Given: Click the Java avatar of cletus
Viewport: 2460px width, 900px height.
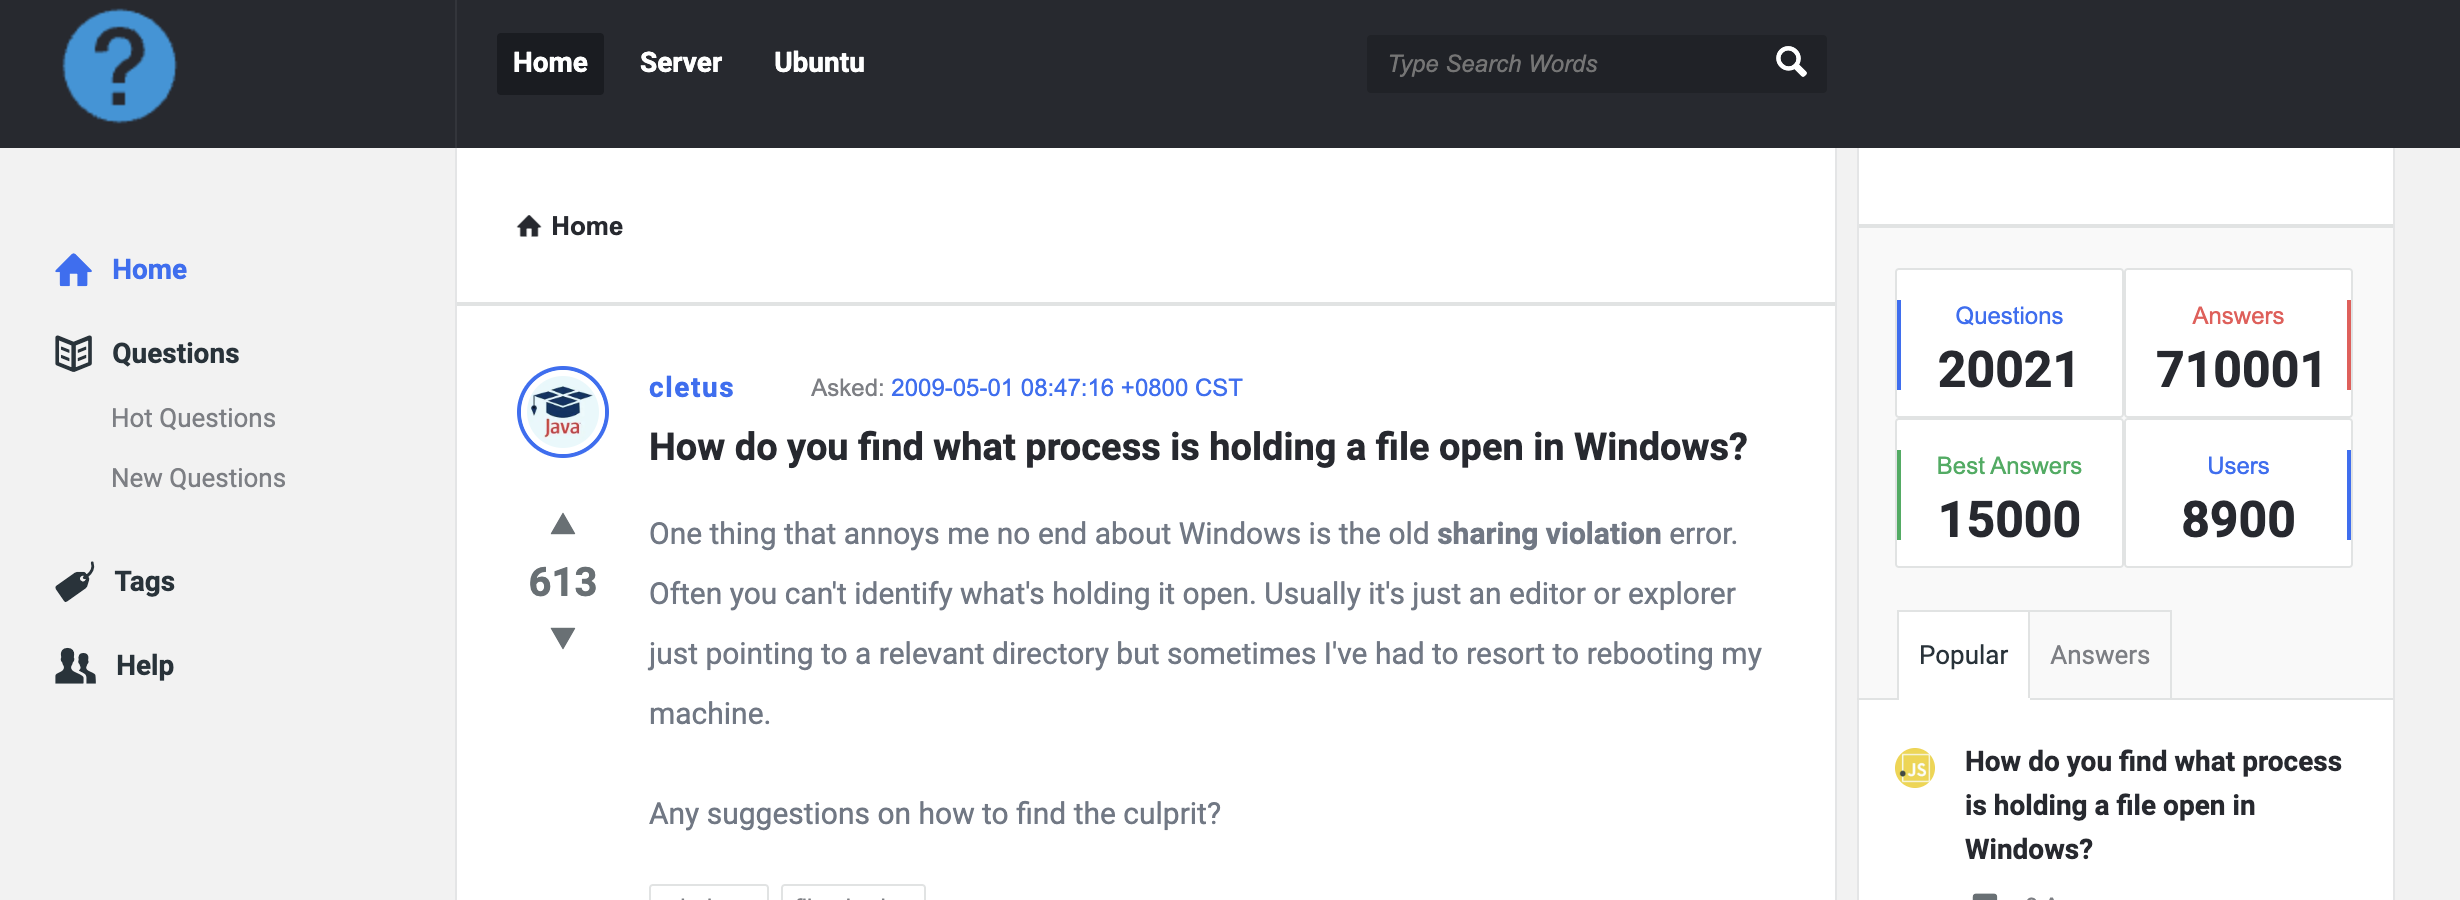Looking at the screenshot, I should [x=563, y=412].
